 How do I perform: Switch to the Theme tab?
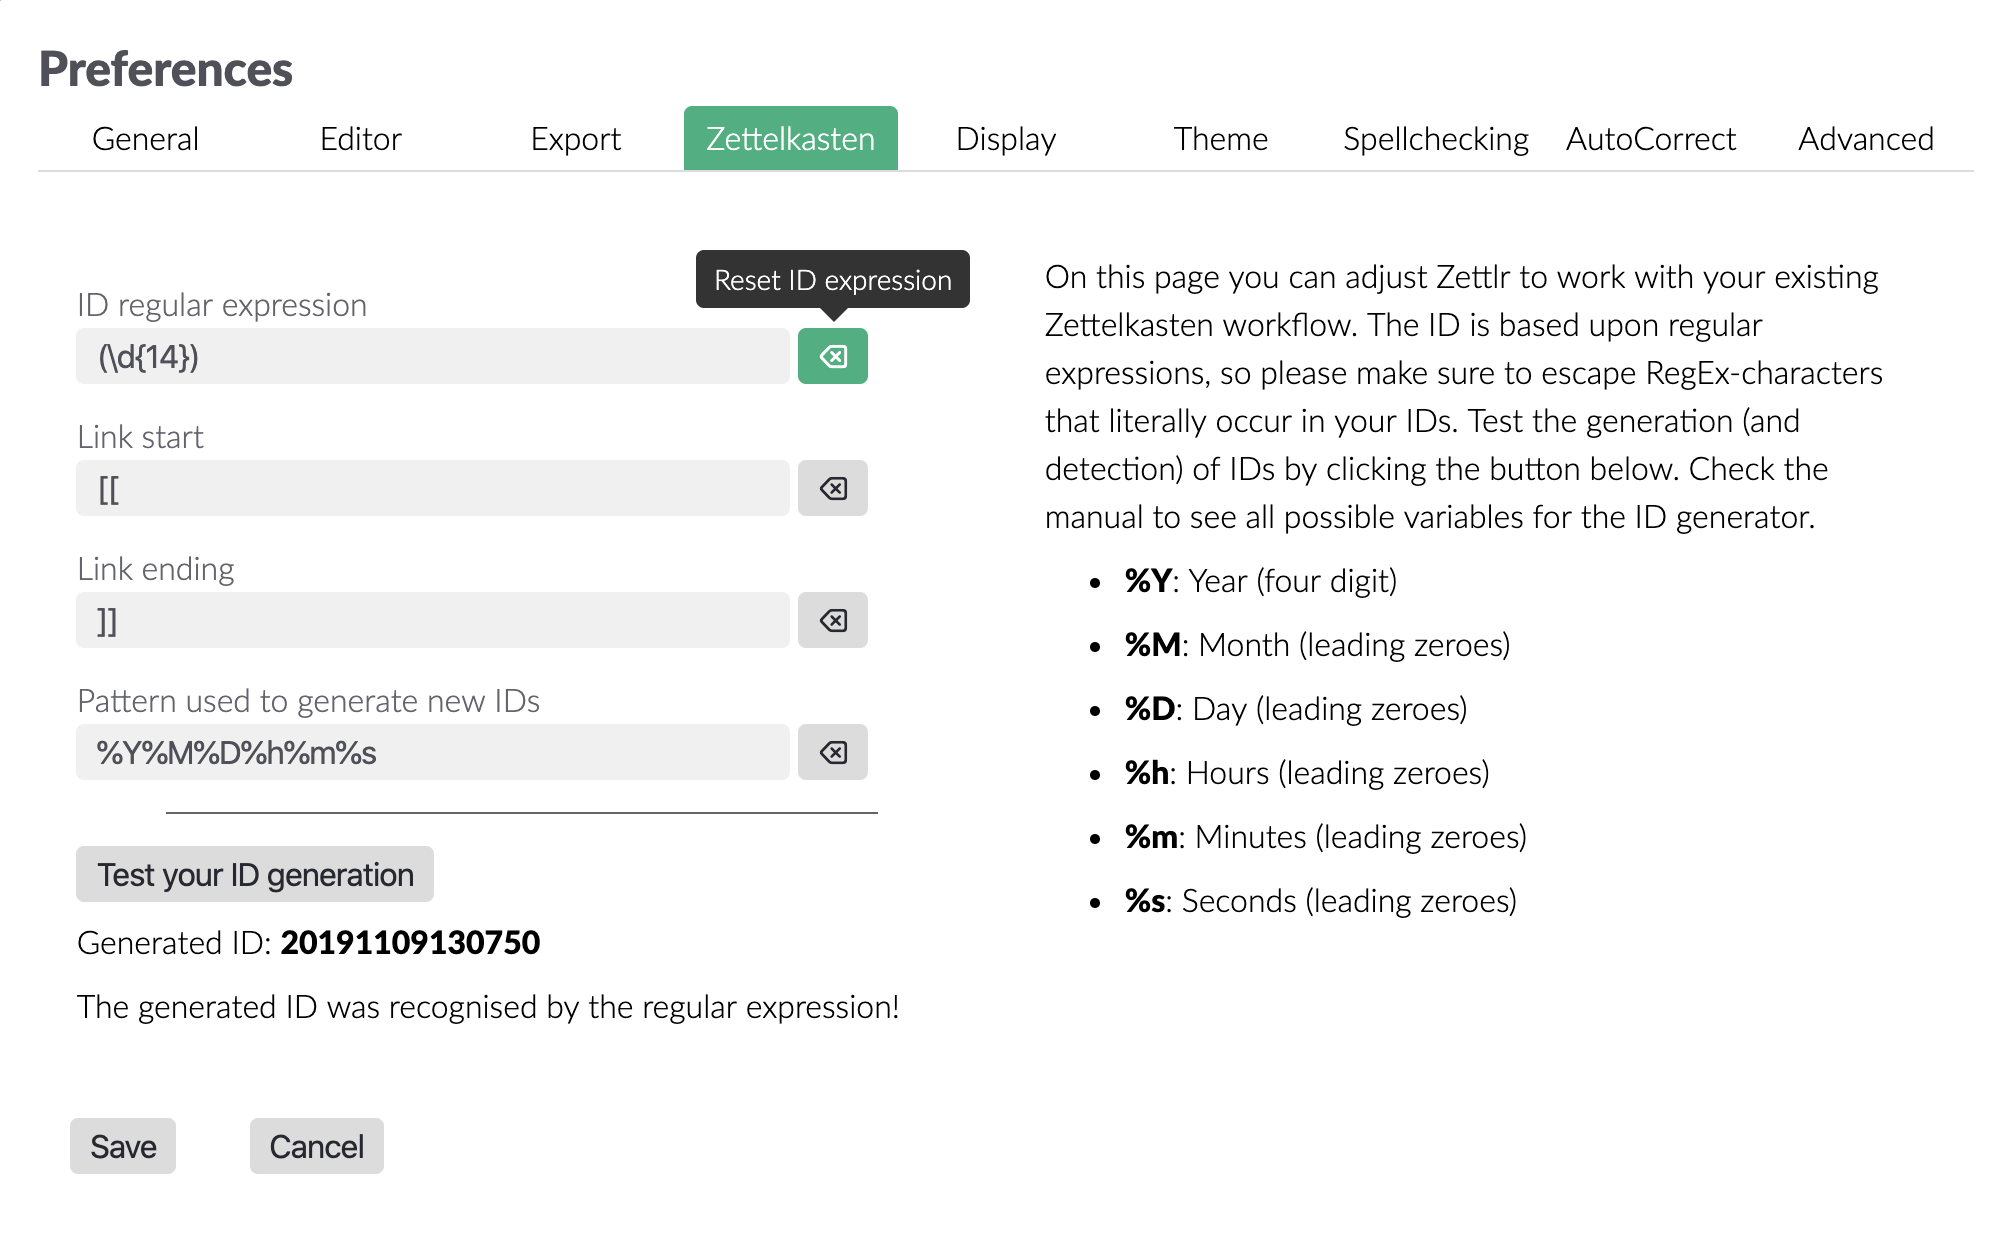tap(1221, 139)
